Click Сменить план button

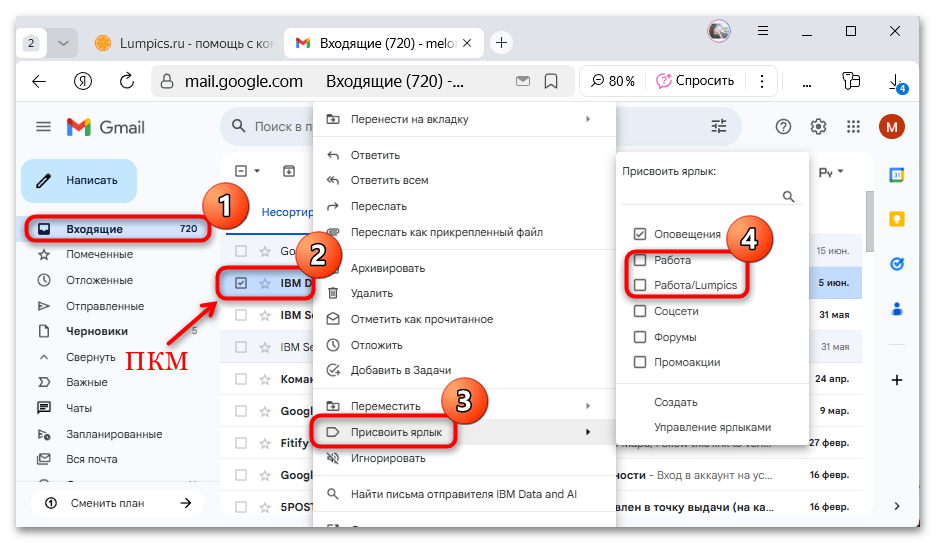[118, 503]
